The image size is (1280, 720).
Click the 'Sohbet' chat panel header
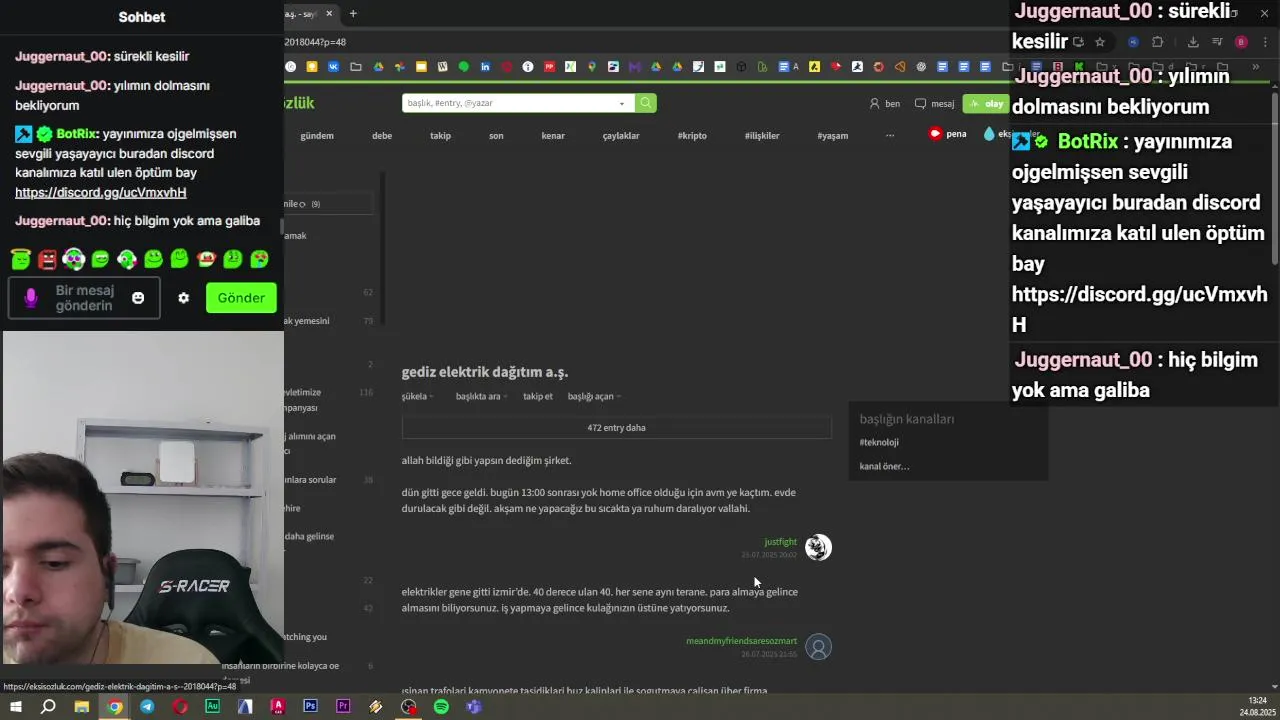click(x=142, y=17)
